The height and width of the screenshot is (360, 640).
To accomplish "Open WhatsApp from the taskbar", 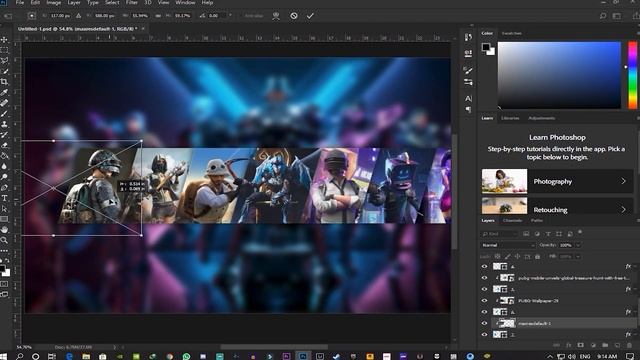I will (186, 356).
